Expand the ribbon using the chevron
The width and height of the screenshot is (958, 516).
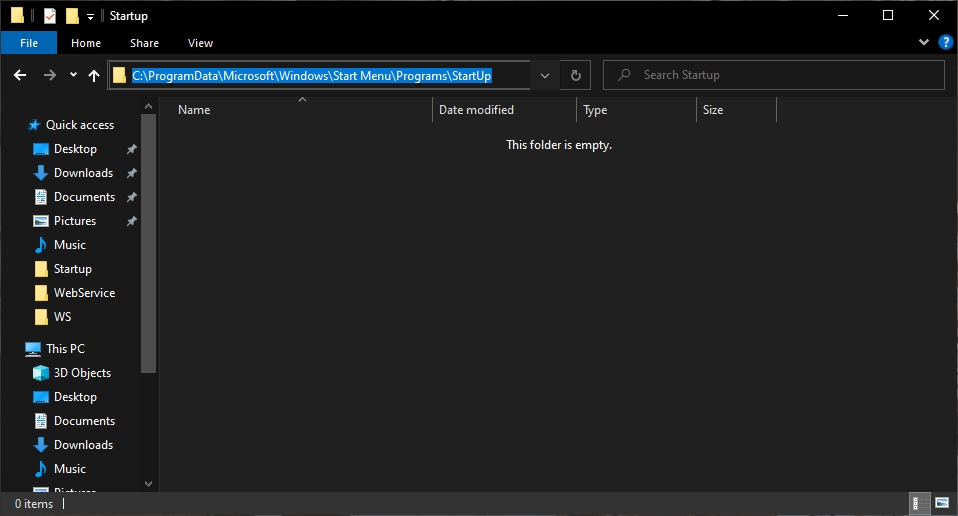coord(924,43)
